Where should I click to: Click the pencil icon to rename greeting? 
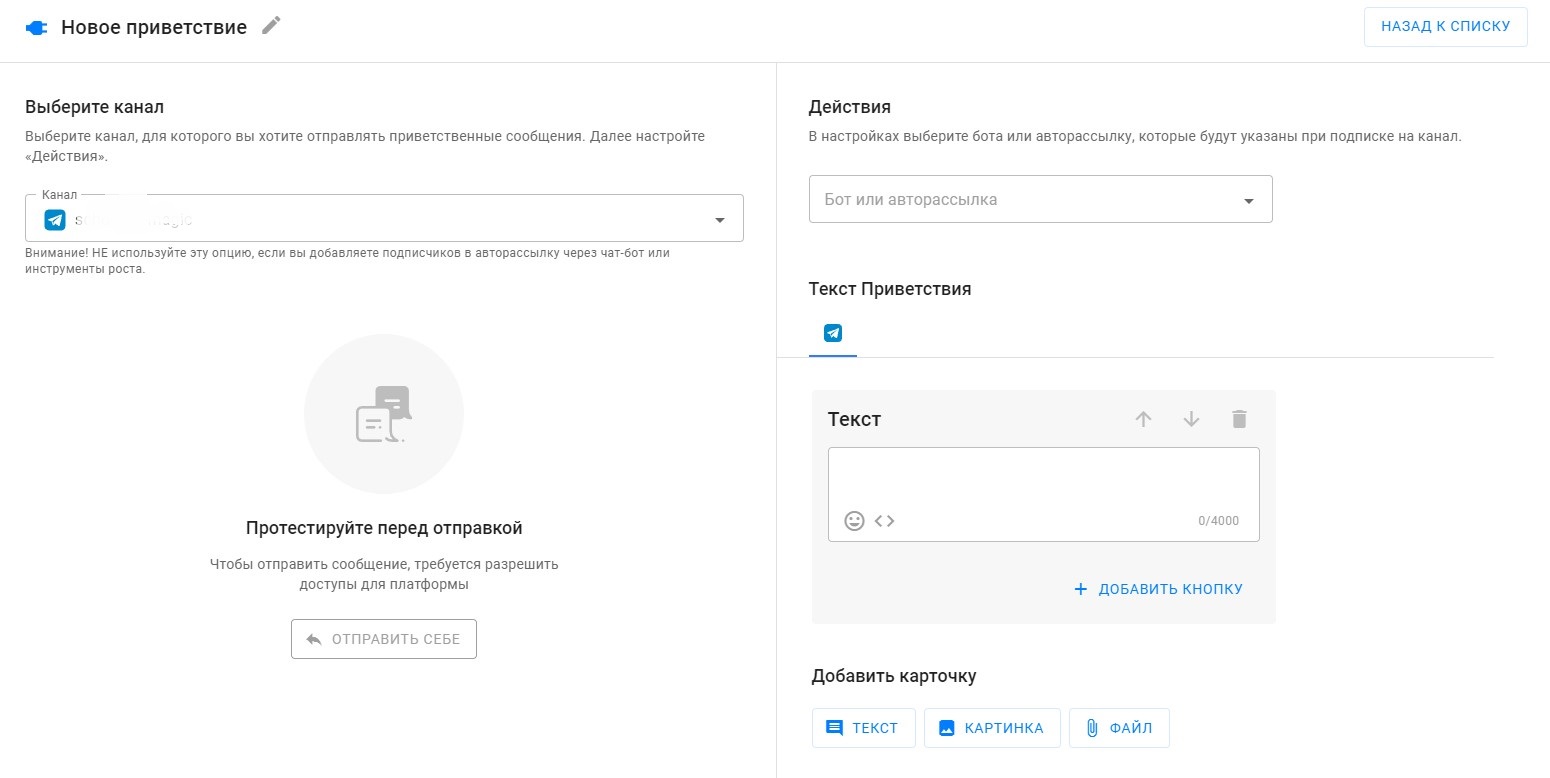pyautogui.click(x=271, y=26)
